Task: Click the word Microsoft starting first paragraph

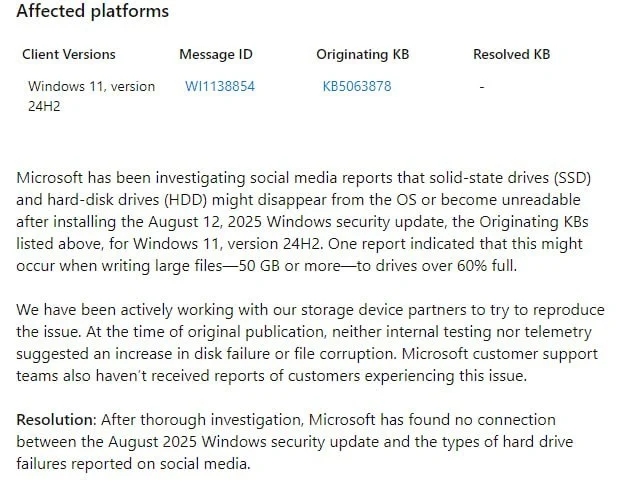Action: point(49,177)
